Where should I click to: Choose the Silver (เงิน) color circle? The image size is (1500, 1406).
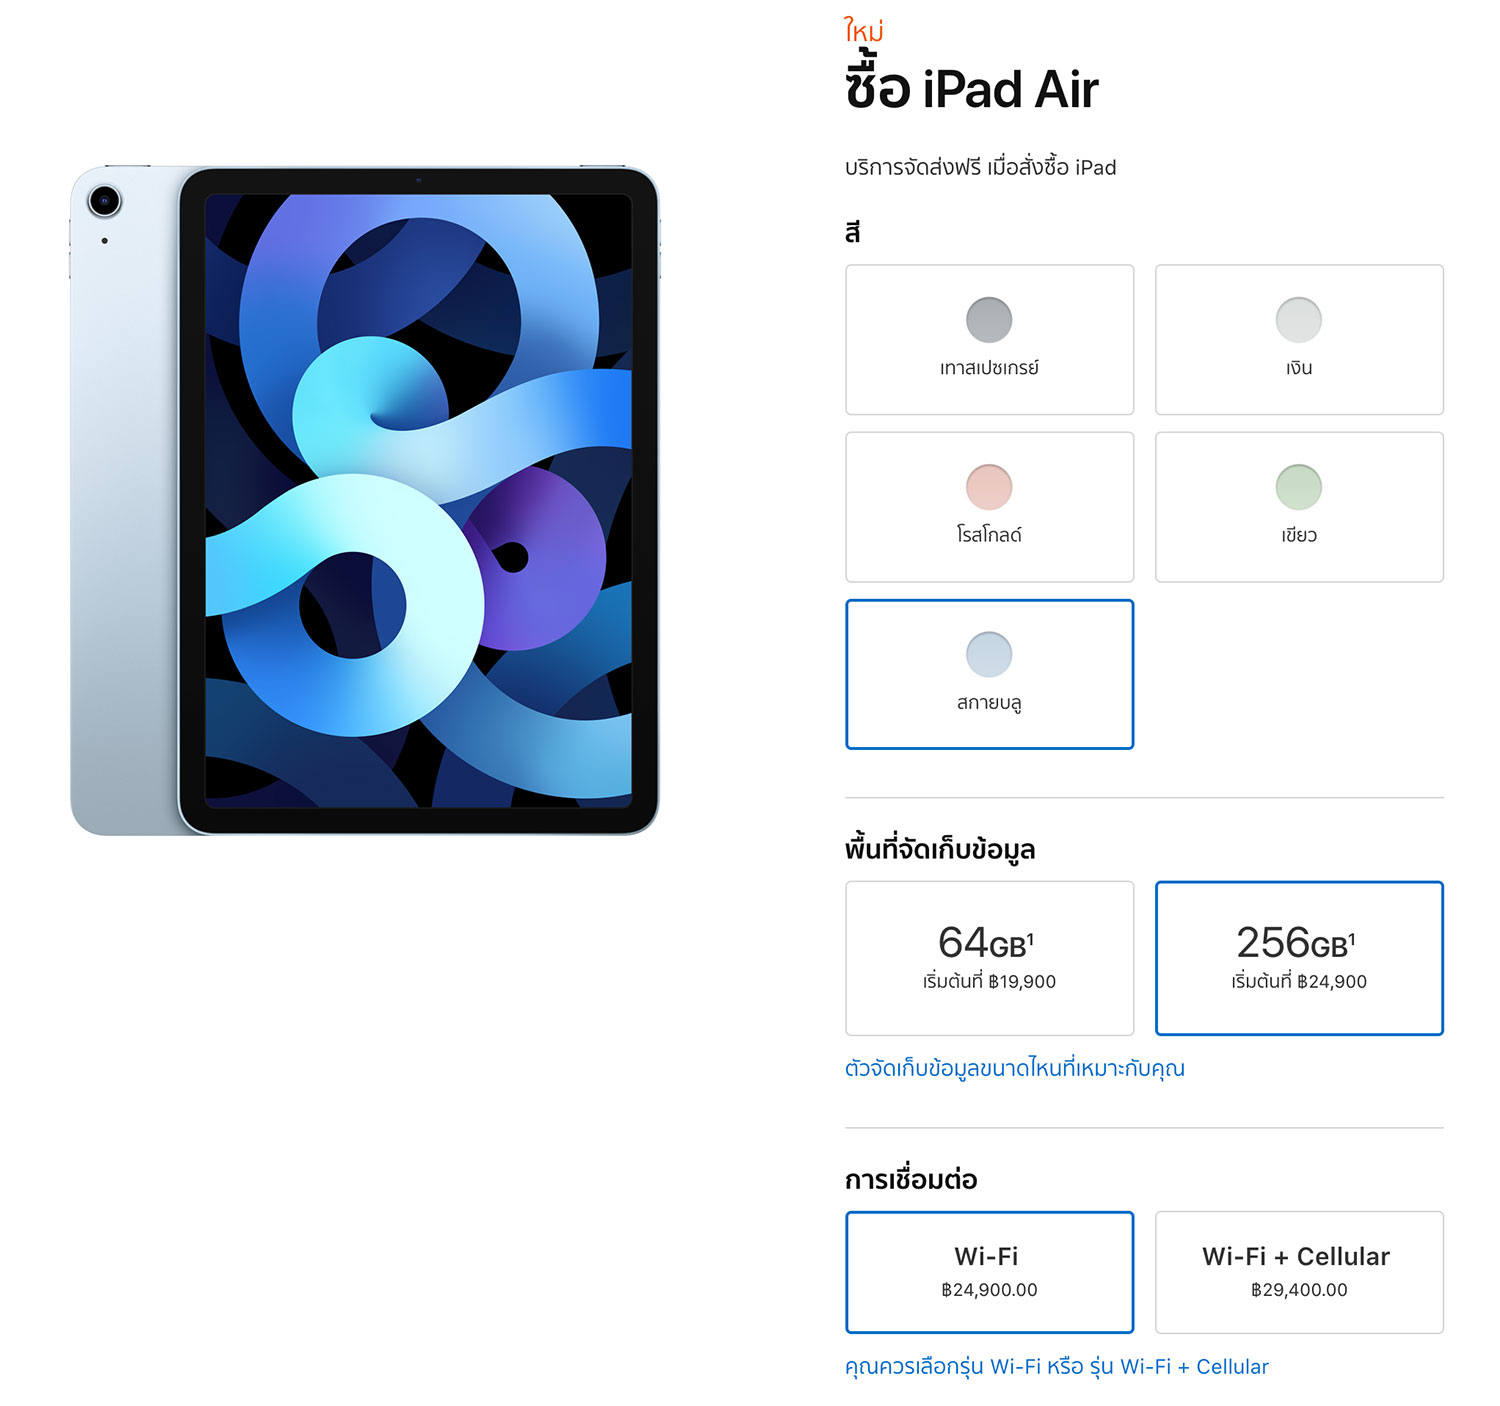[1299, 320]
